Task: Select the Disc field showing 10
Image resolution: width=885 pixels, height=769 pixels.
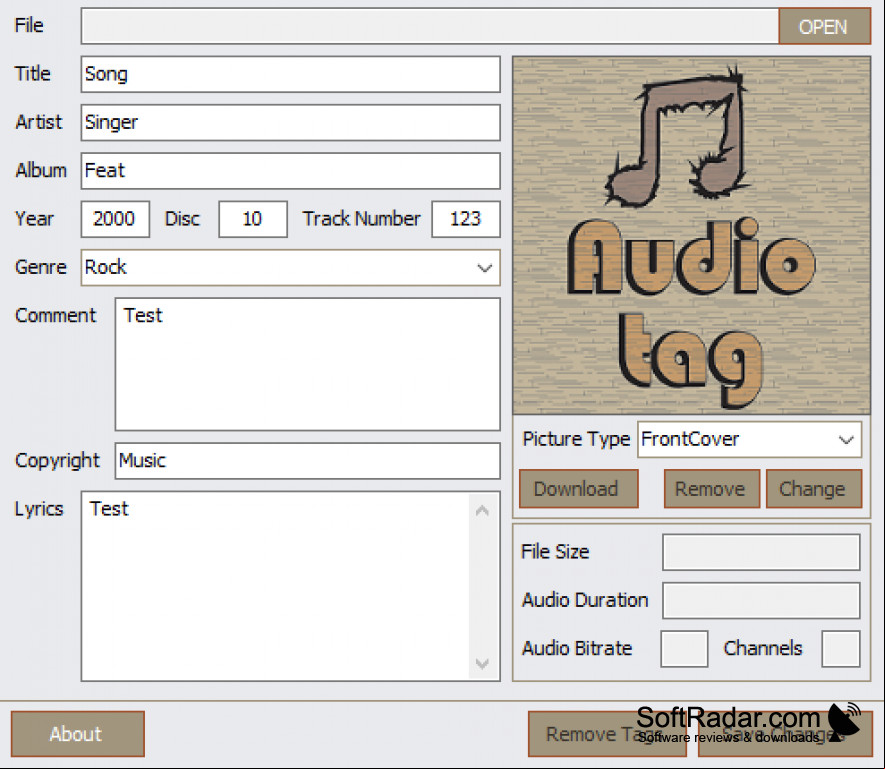Action: pyautogui.click(x=253, y=219)
